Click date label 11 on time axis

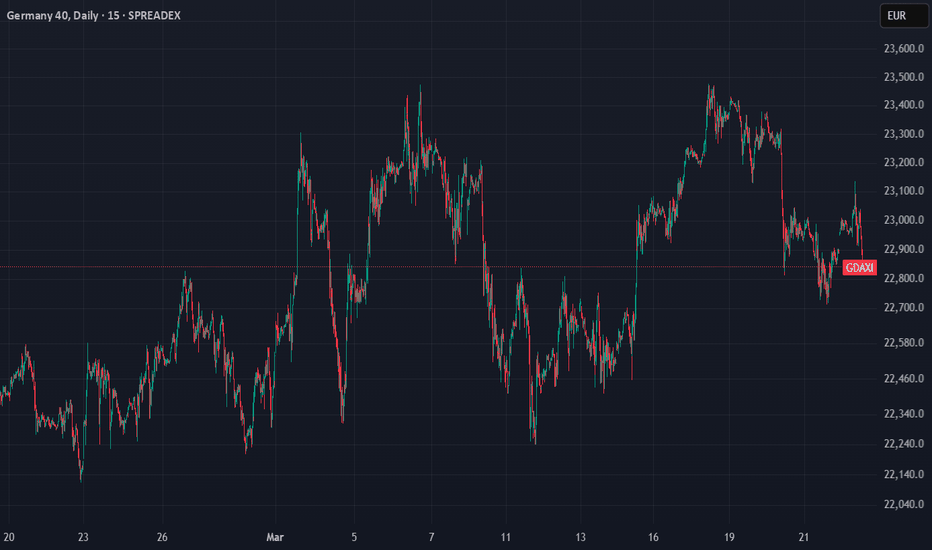[x=506, y=538]
